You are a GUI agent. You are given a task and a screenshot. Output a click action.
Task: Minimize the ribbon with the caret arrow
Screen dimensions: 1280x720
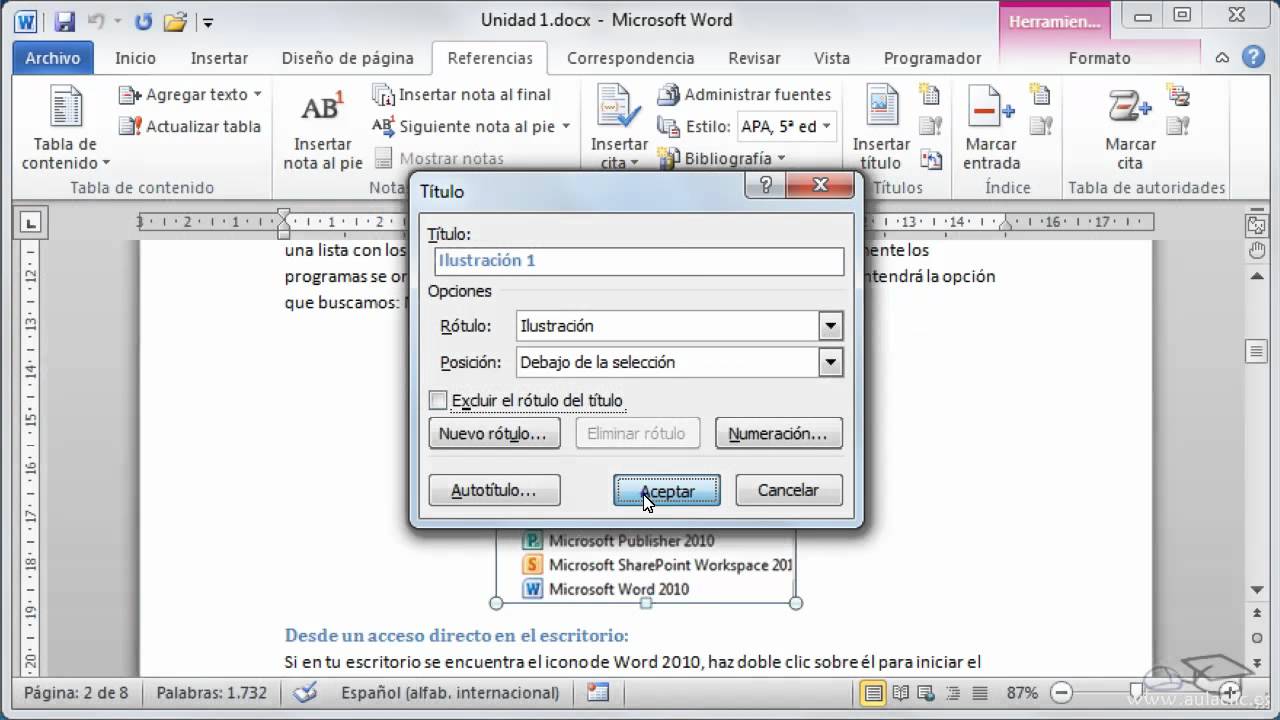(1223, 58)
